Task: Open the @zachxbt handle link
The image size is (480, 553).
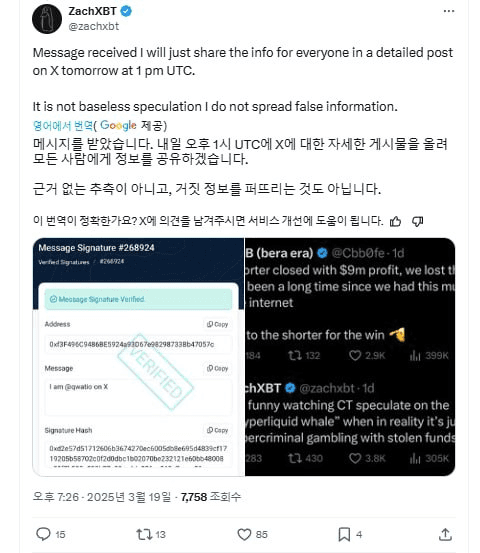Action: tap(93, 26)
